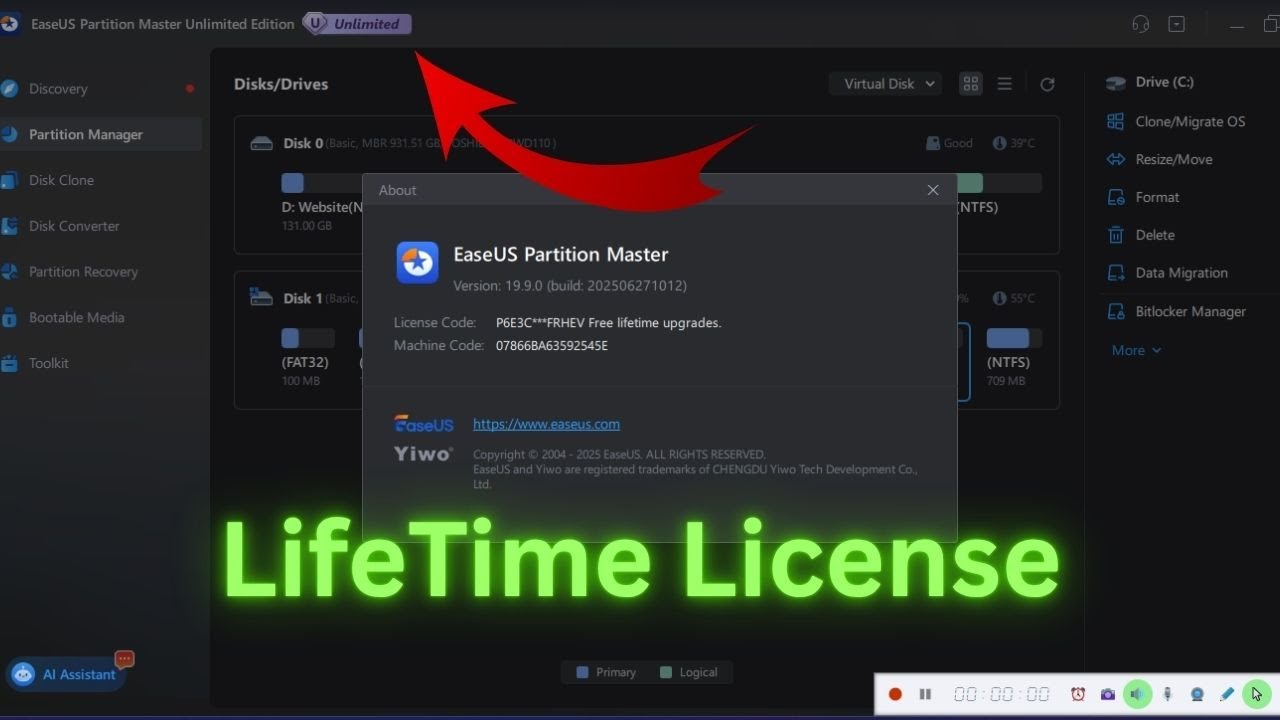Screen dimensions: 1280x720
Task: Click the Drive (C:) panel header
Action: (x=1151, y=82)
